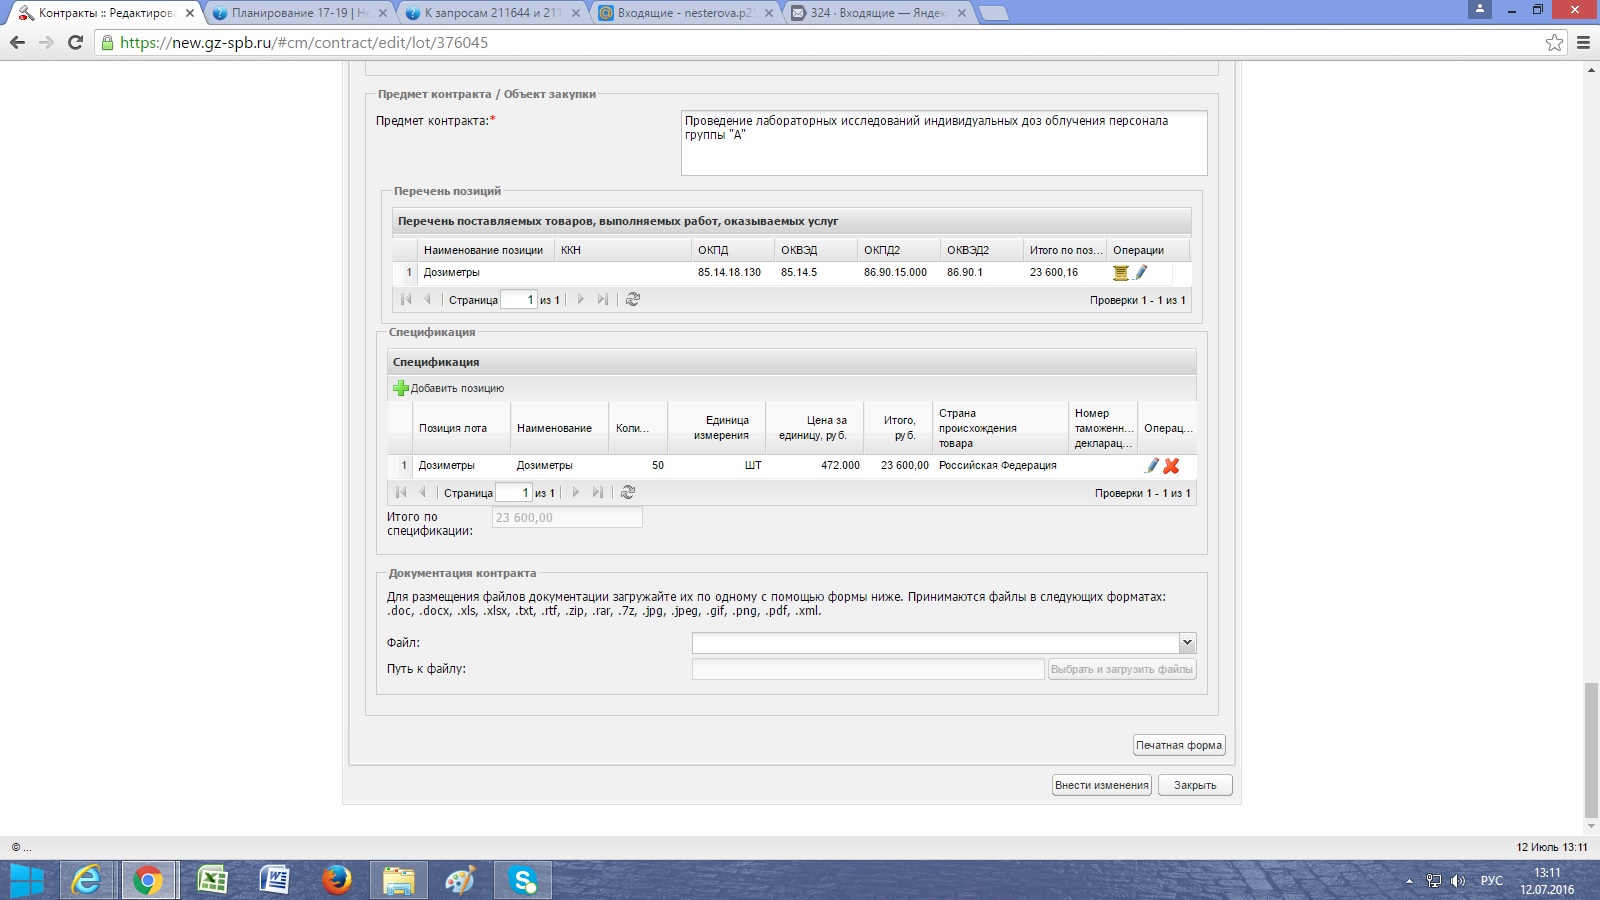
Task: Open the taskbar clock showing 13:11
Action: click(x=1547, y=881)
